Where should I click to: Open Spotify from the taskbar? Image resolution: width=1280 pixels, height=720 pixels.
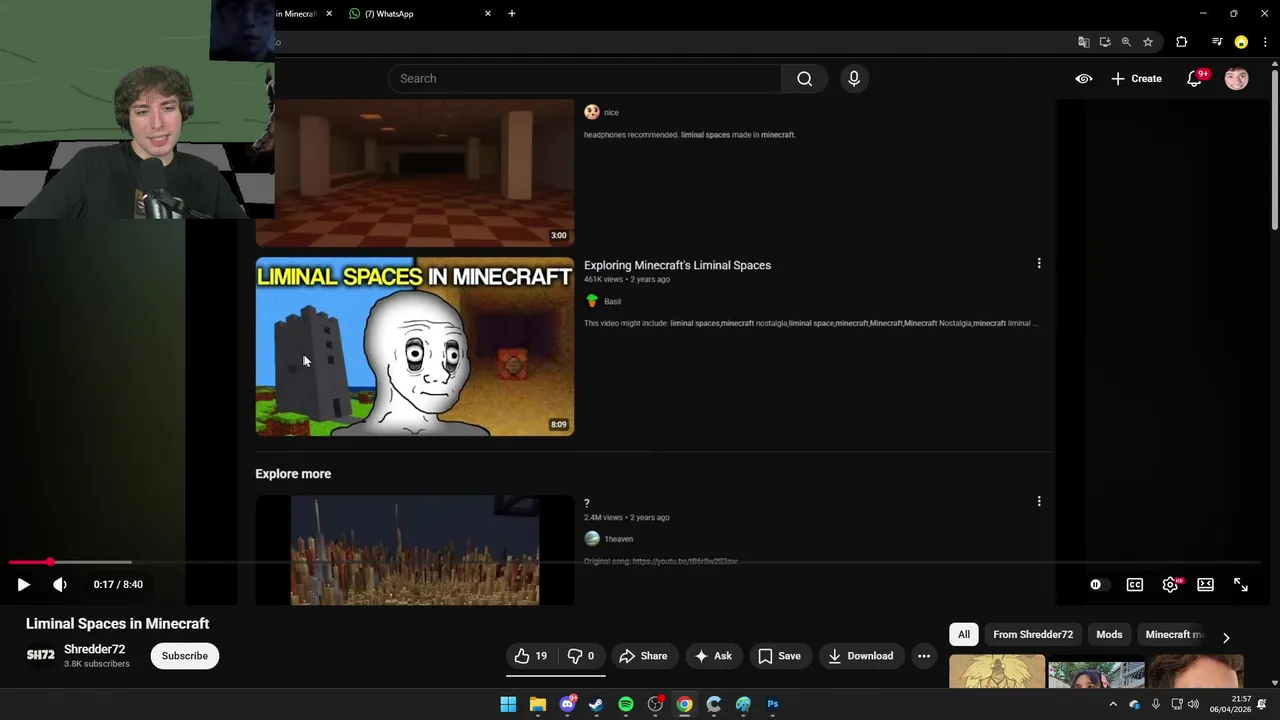pos(626,704)
